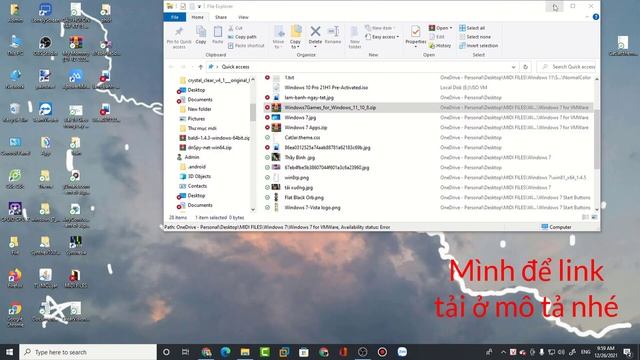Open the New item dropdown
The width and height of the screenshot is (640, 360).
pos(380,28)
